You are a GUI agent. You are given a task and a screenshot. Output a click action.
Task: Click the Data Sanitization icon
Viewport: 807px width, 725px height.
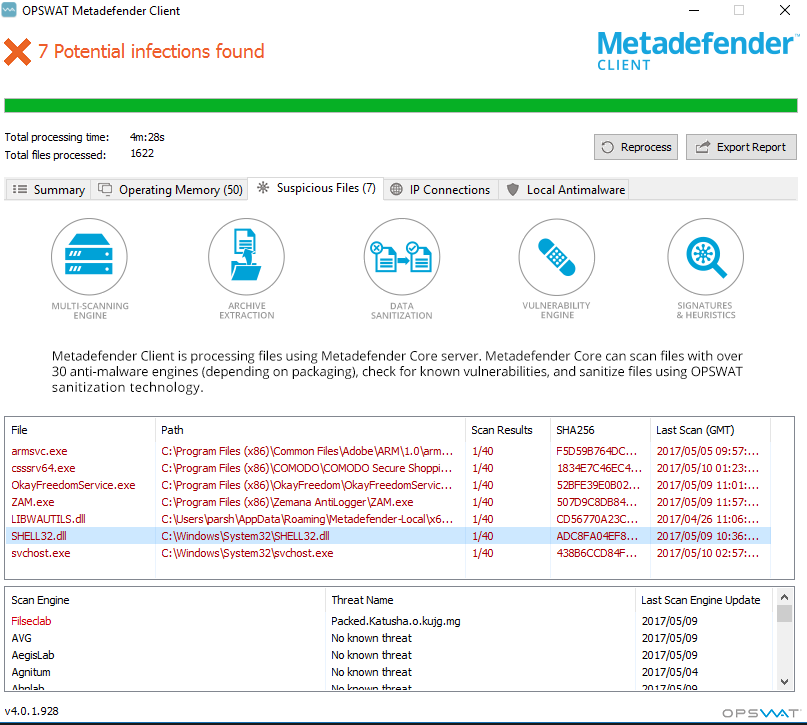401,256
